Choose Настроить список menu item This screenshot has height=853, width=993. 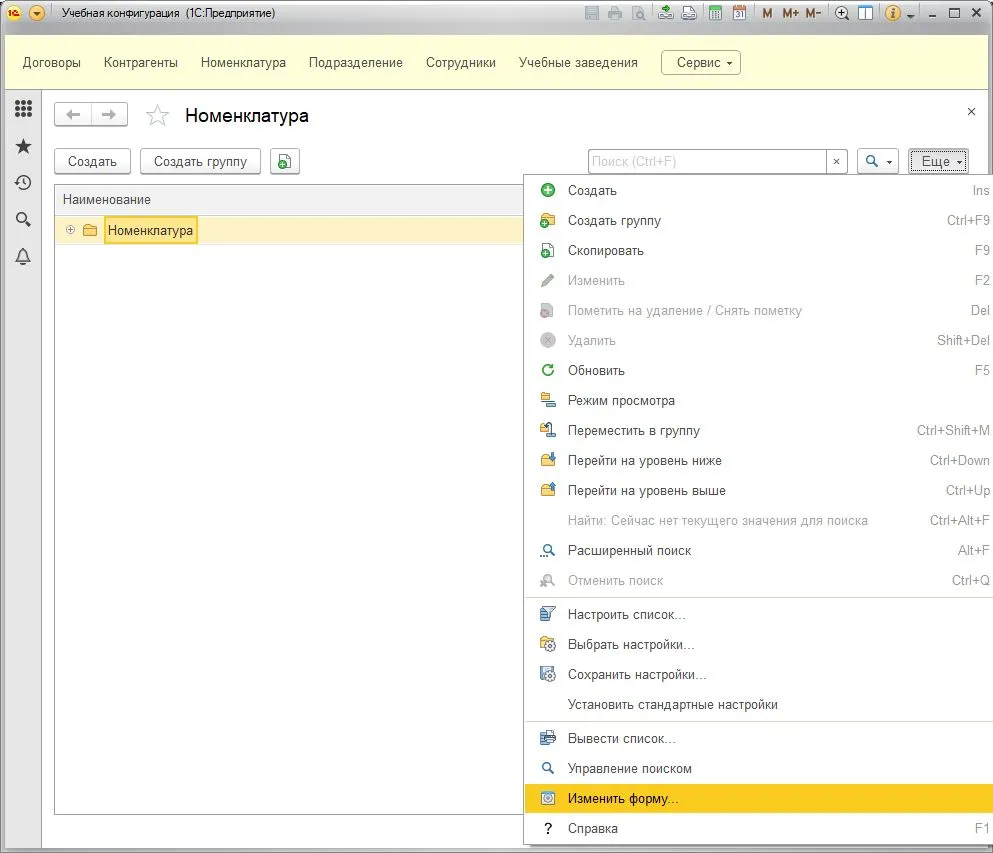(759, 614)
